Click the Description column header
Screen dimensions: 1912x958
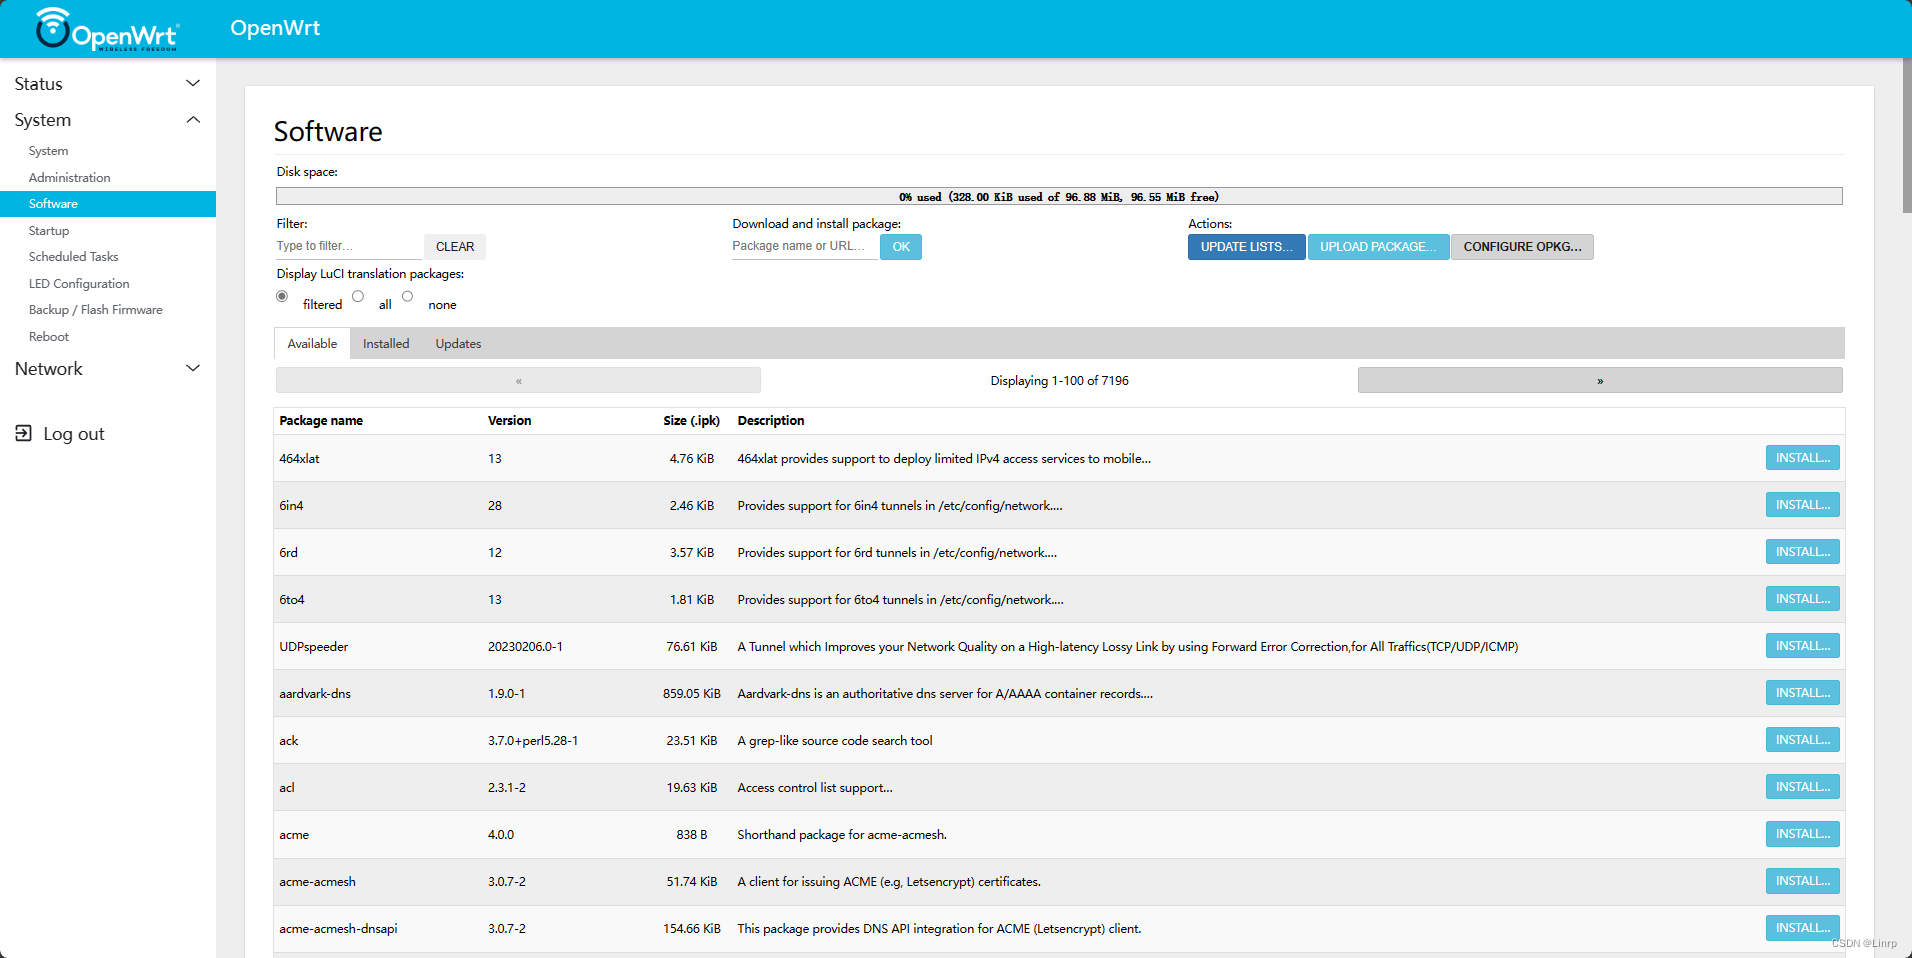771,421
